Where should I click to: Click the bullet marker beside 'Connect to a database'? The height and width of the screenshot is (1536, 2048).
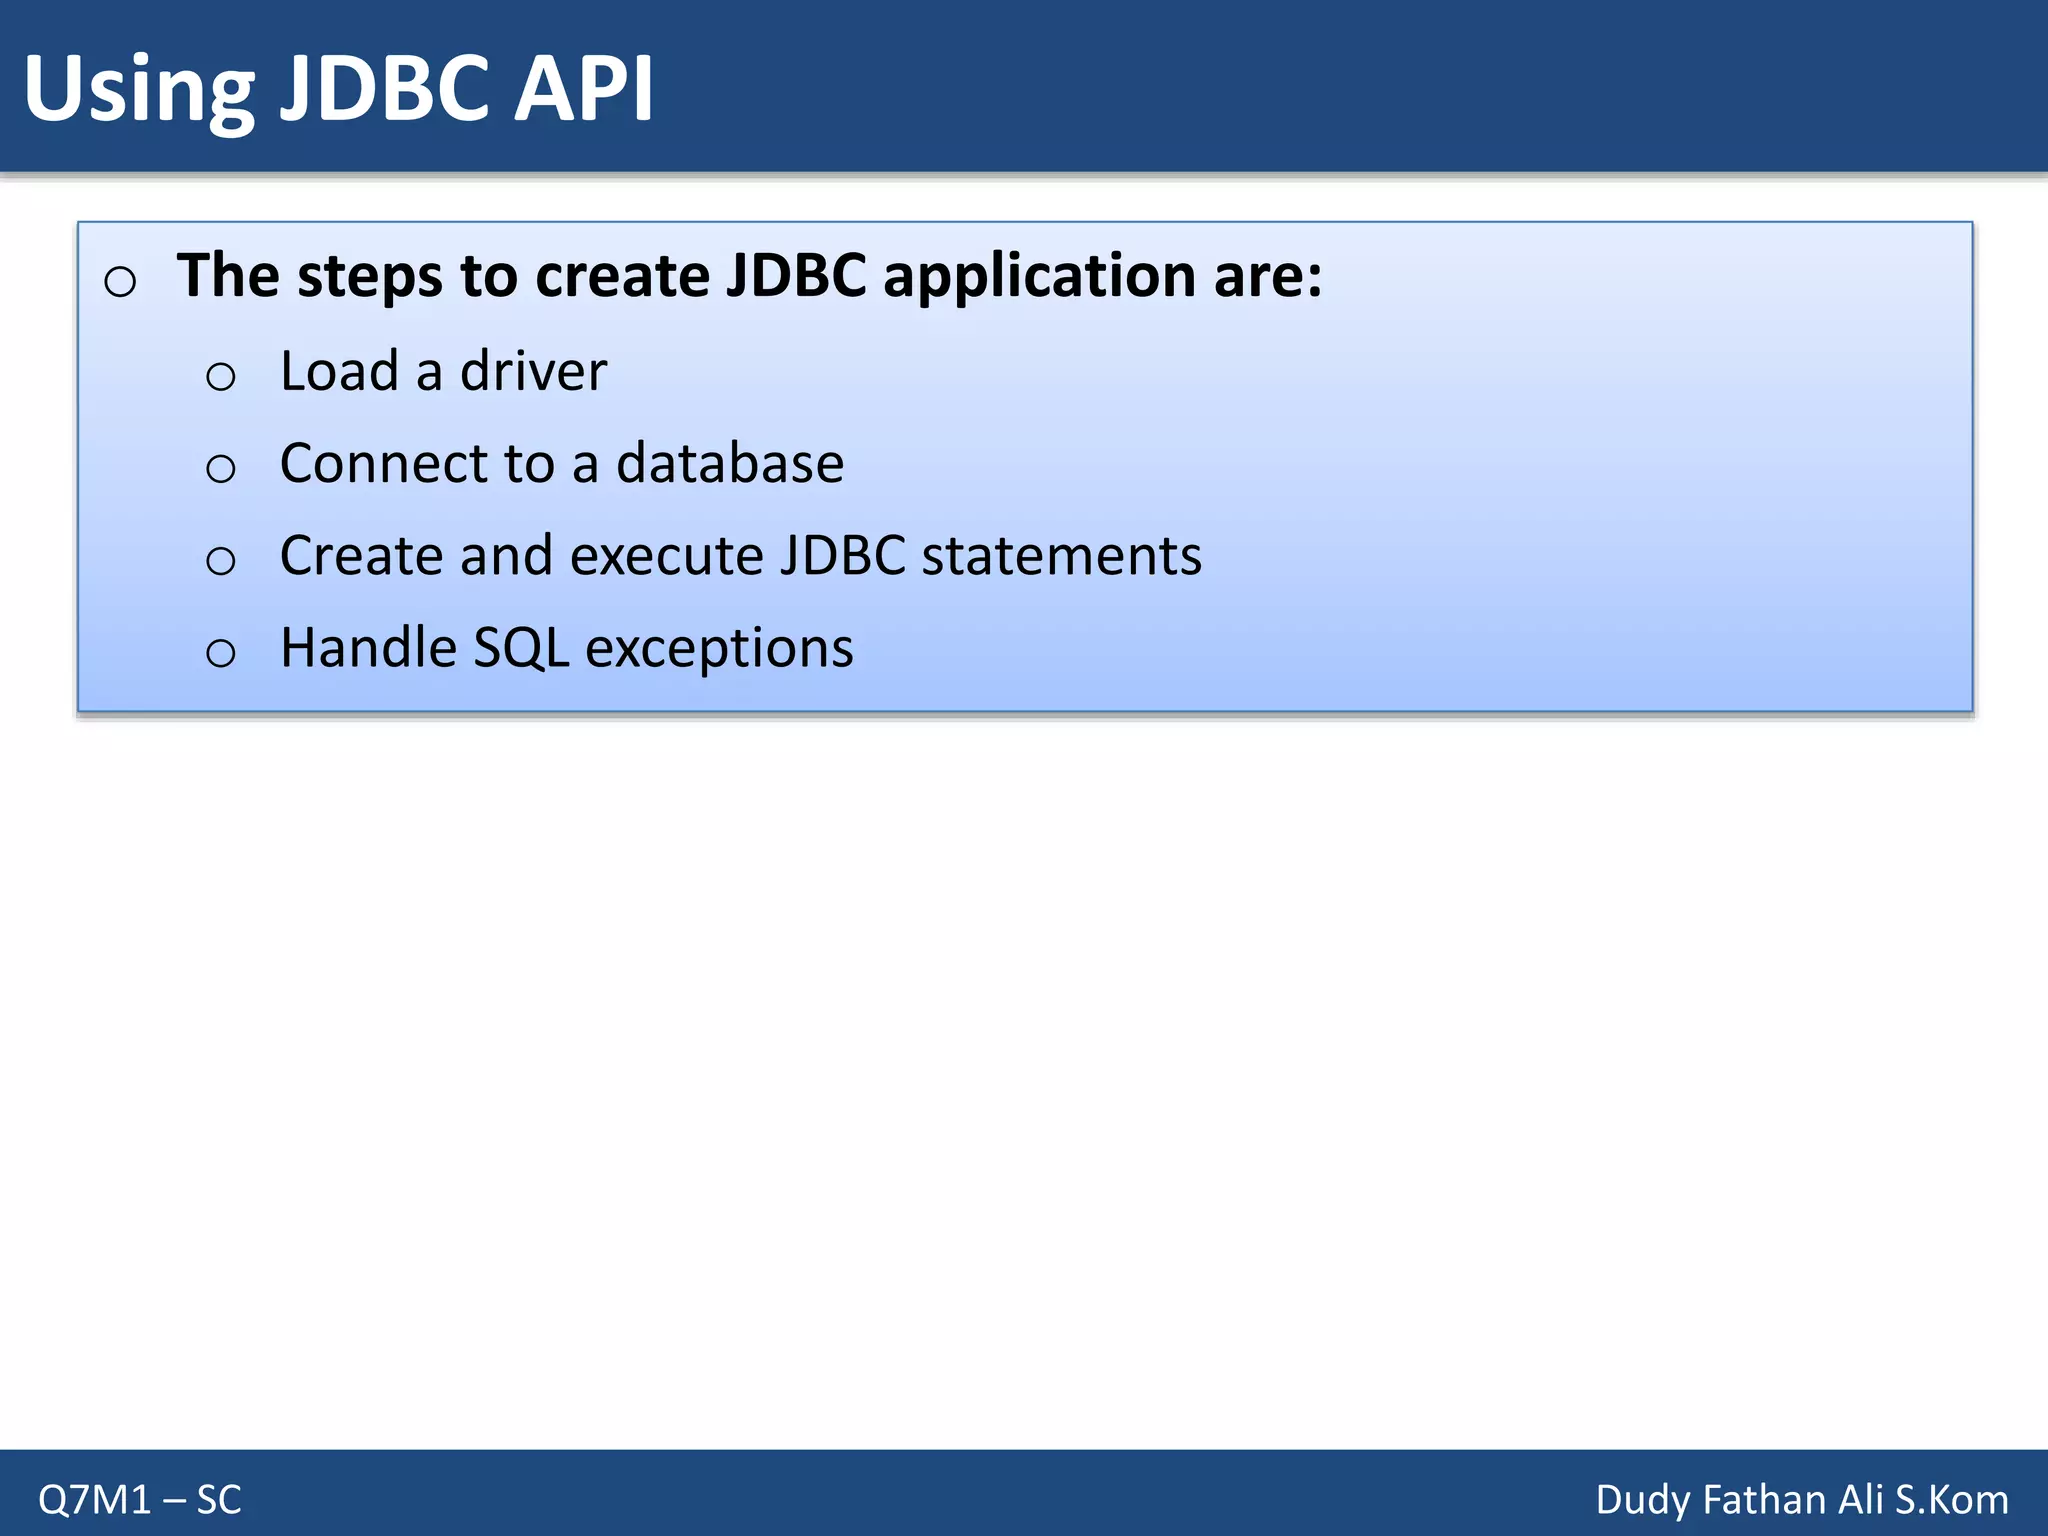[220, 468]
